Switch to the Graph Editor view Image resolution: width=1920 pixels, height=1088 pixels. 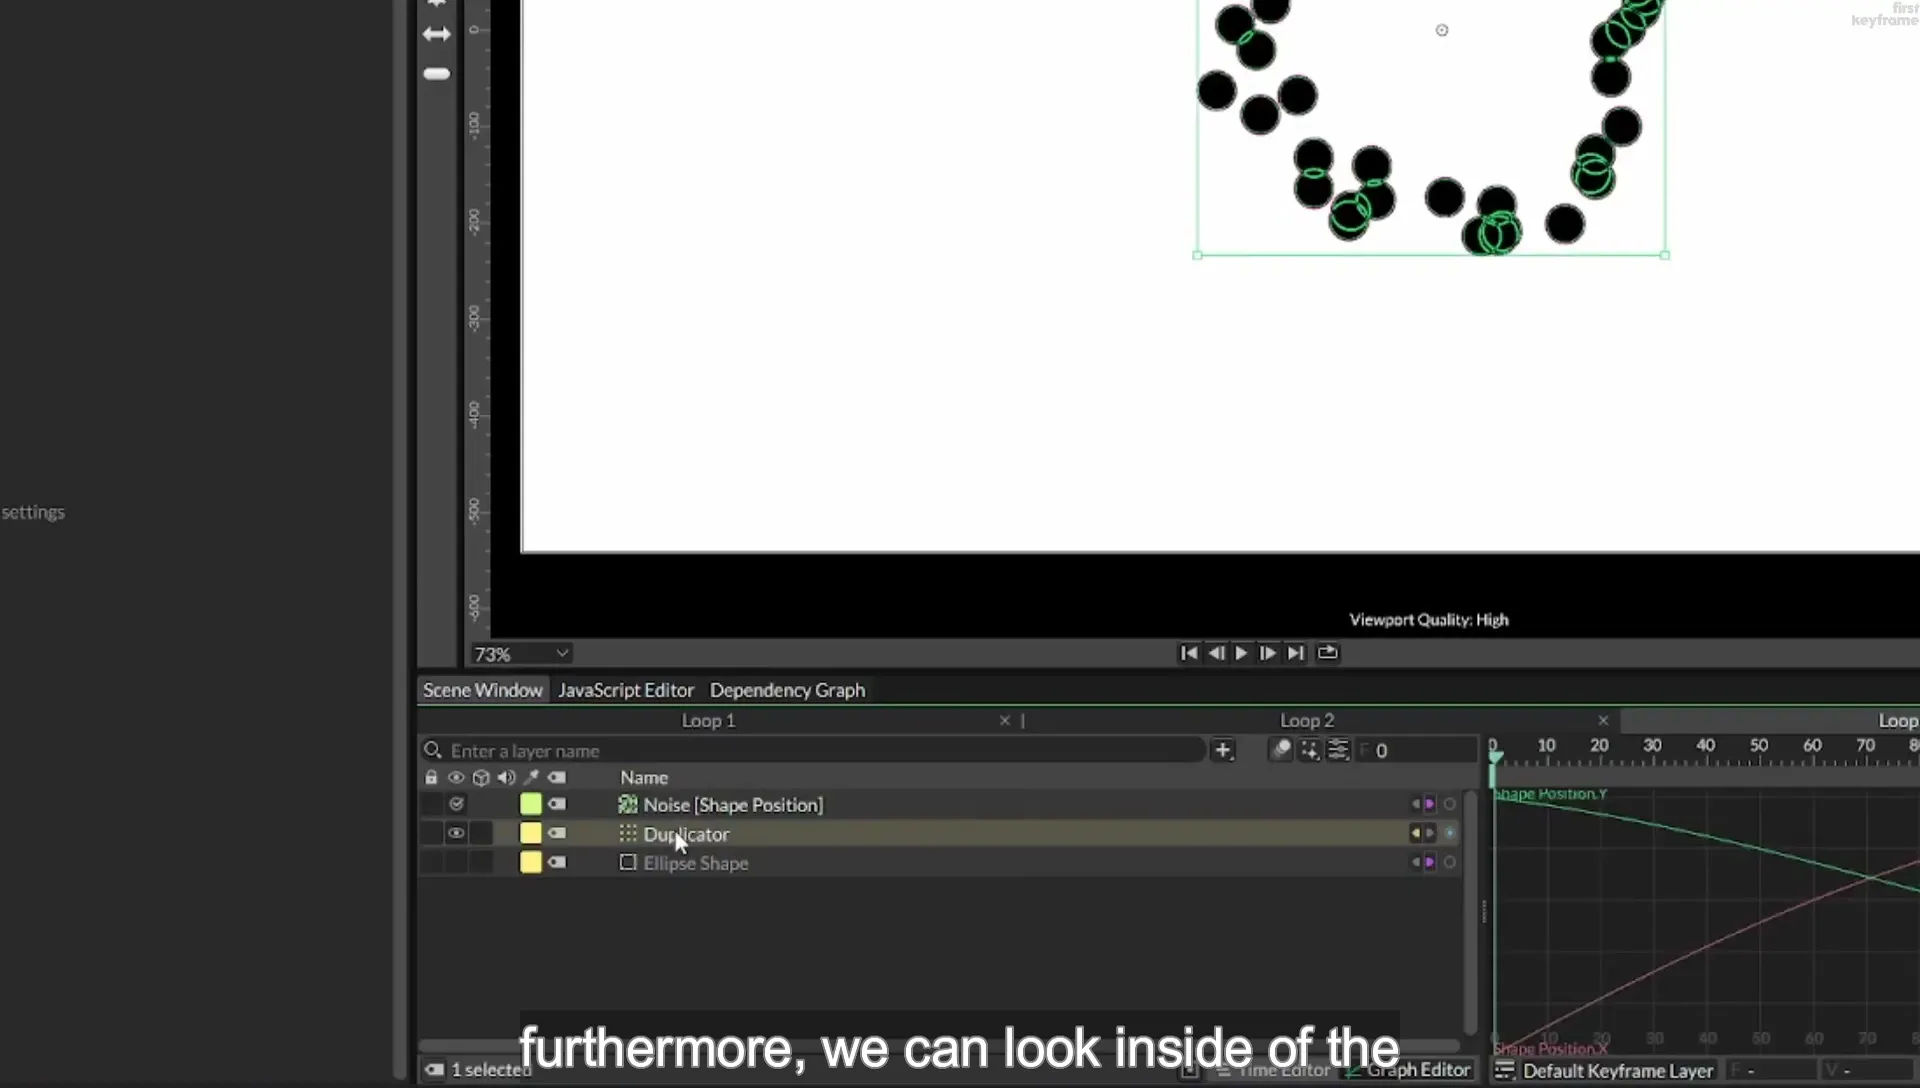1409,1070
